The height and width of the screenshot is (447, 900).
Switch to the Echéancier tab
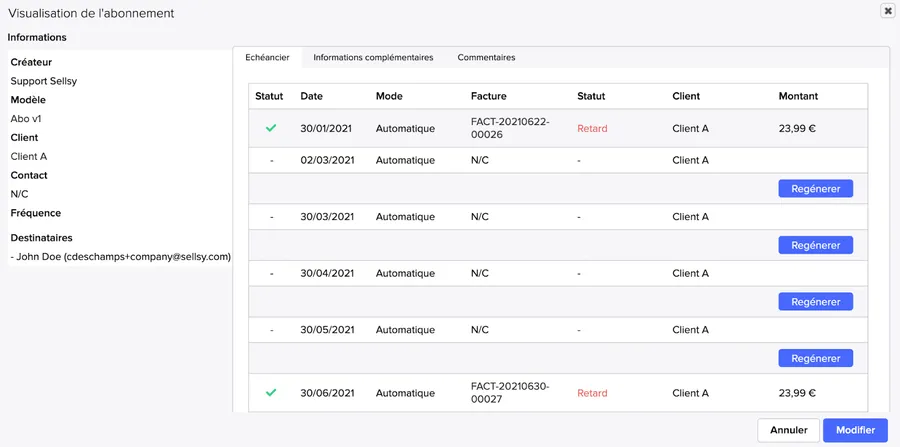point(268,58)
